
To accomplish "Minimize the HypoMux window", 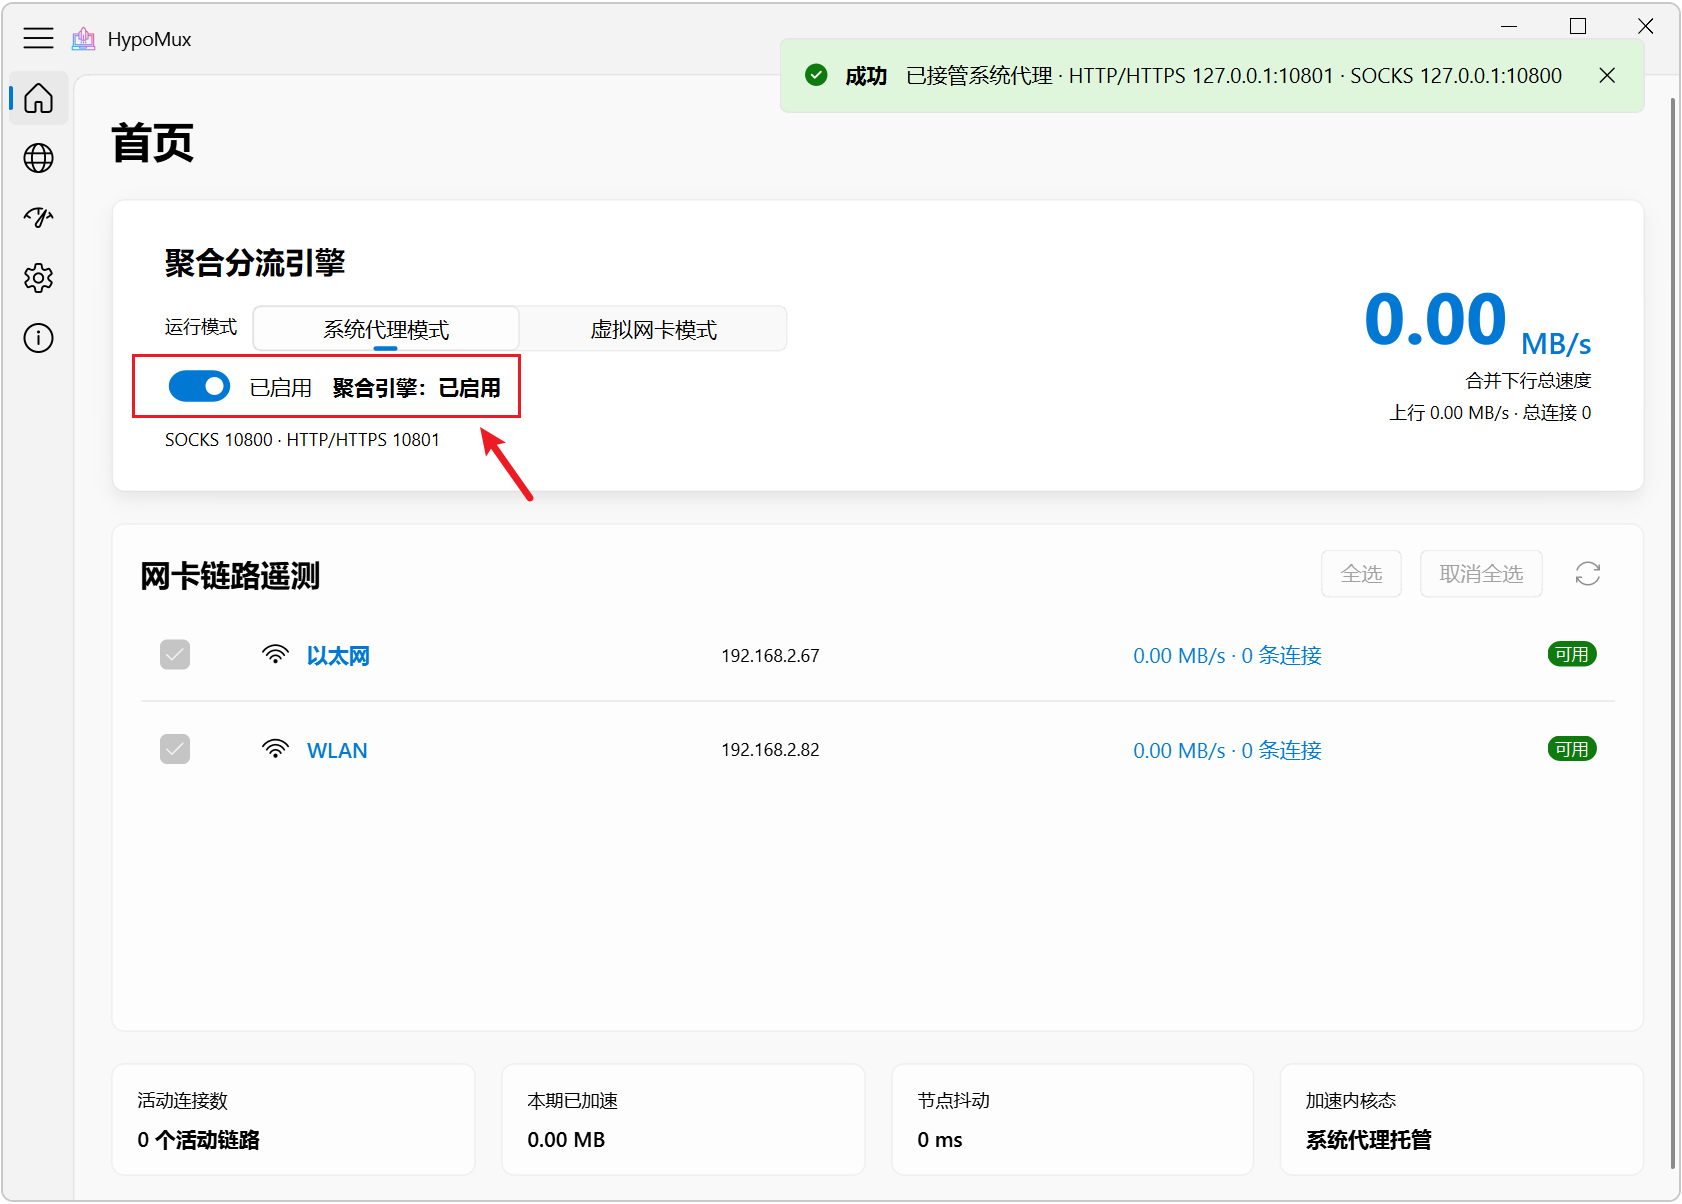I will point(1509,26).
